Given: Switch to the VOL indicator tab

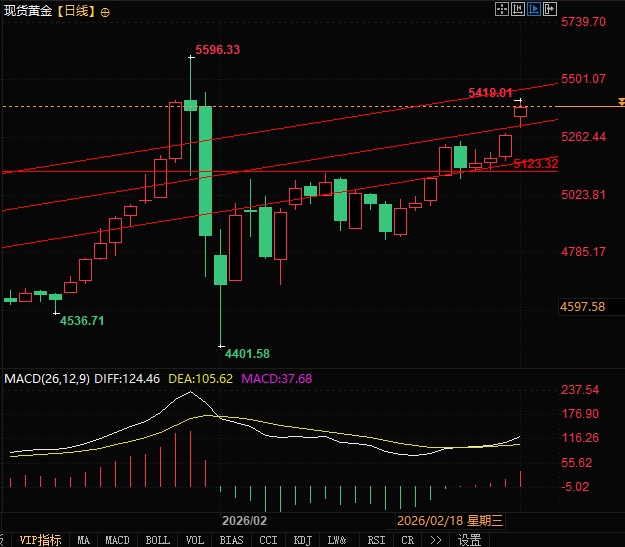Looking at the screenshot, I should coord(195,540).
